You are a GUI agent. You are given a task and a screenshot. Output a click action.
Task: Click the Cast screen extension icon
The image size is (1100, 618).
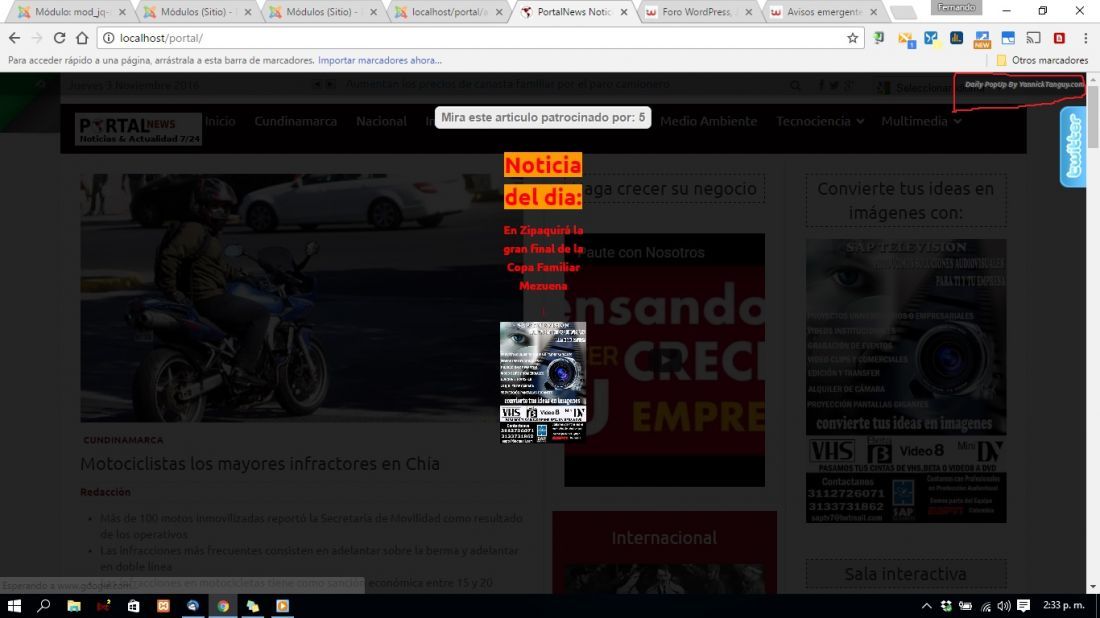click(x=1033, y=38)
